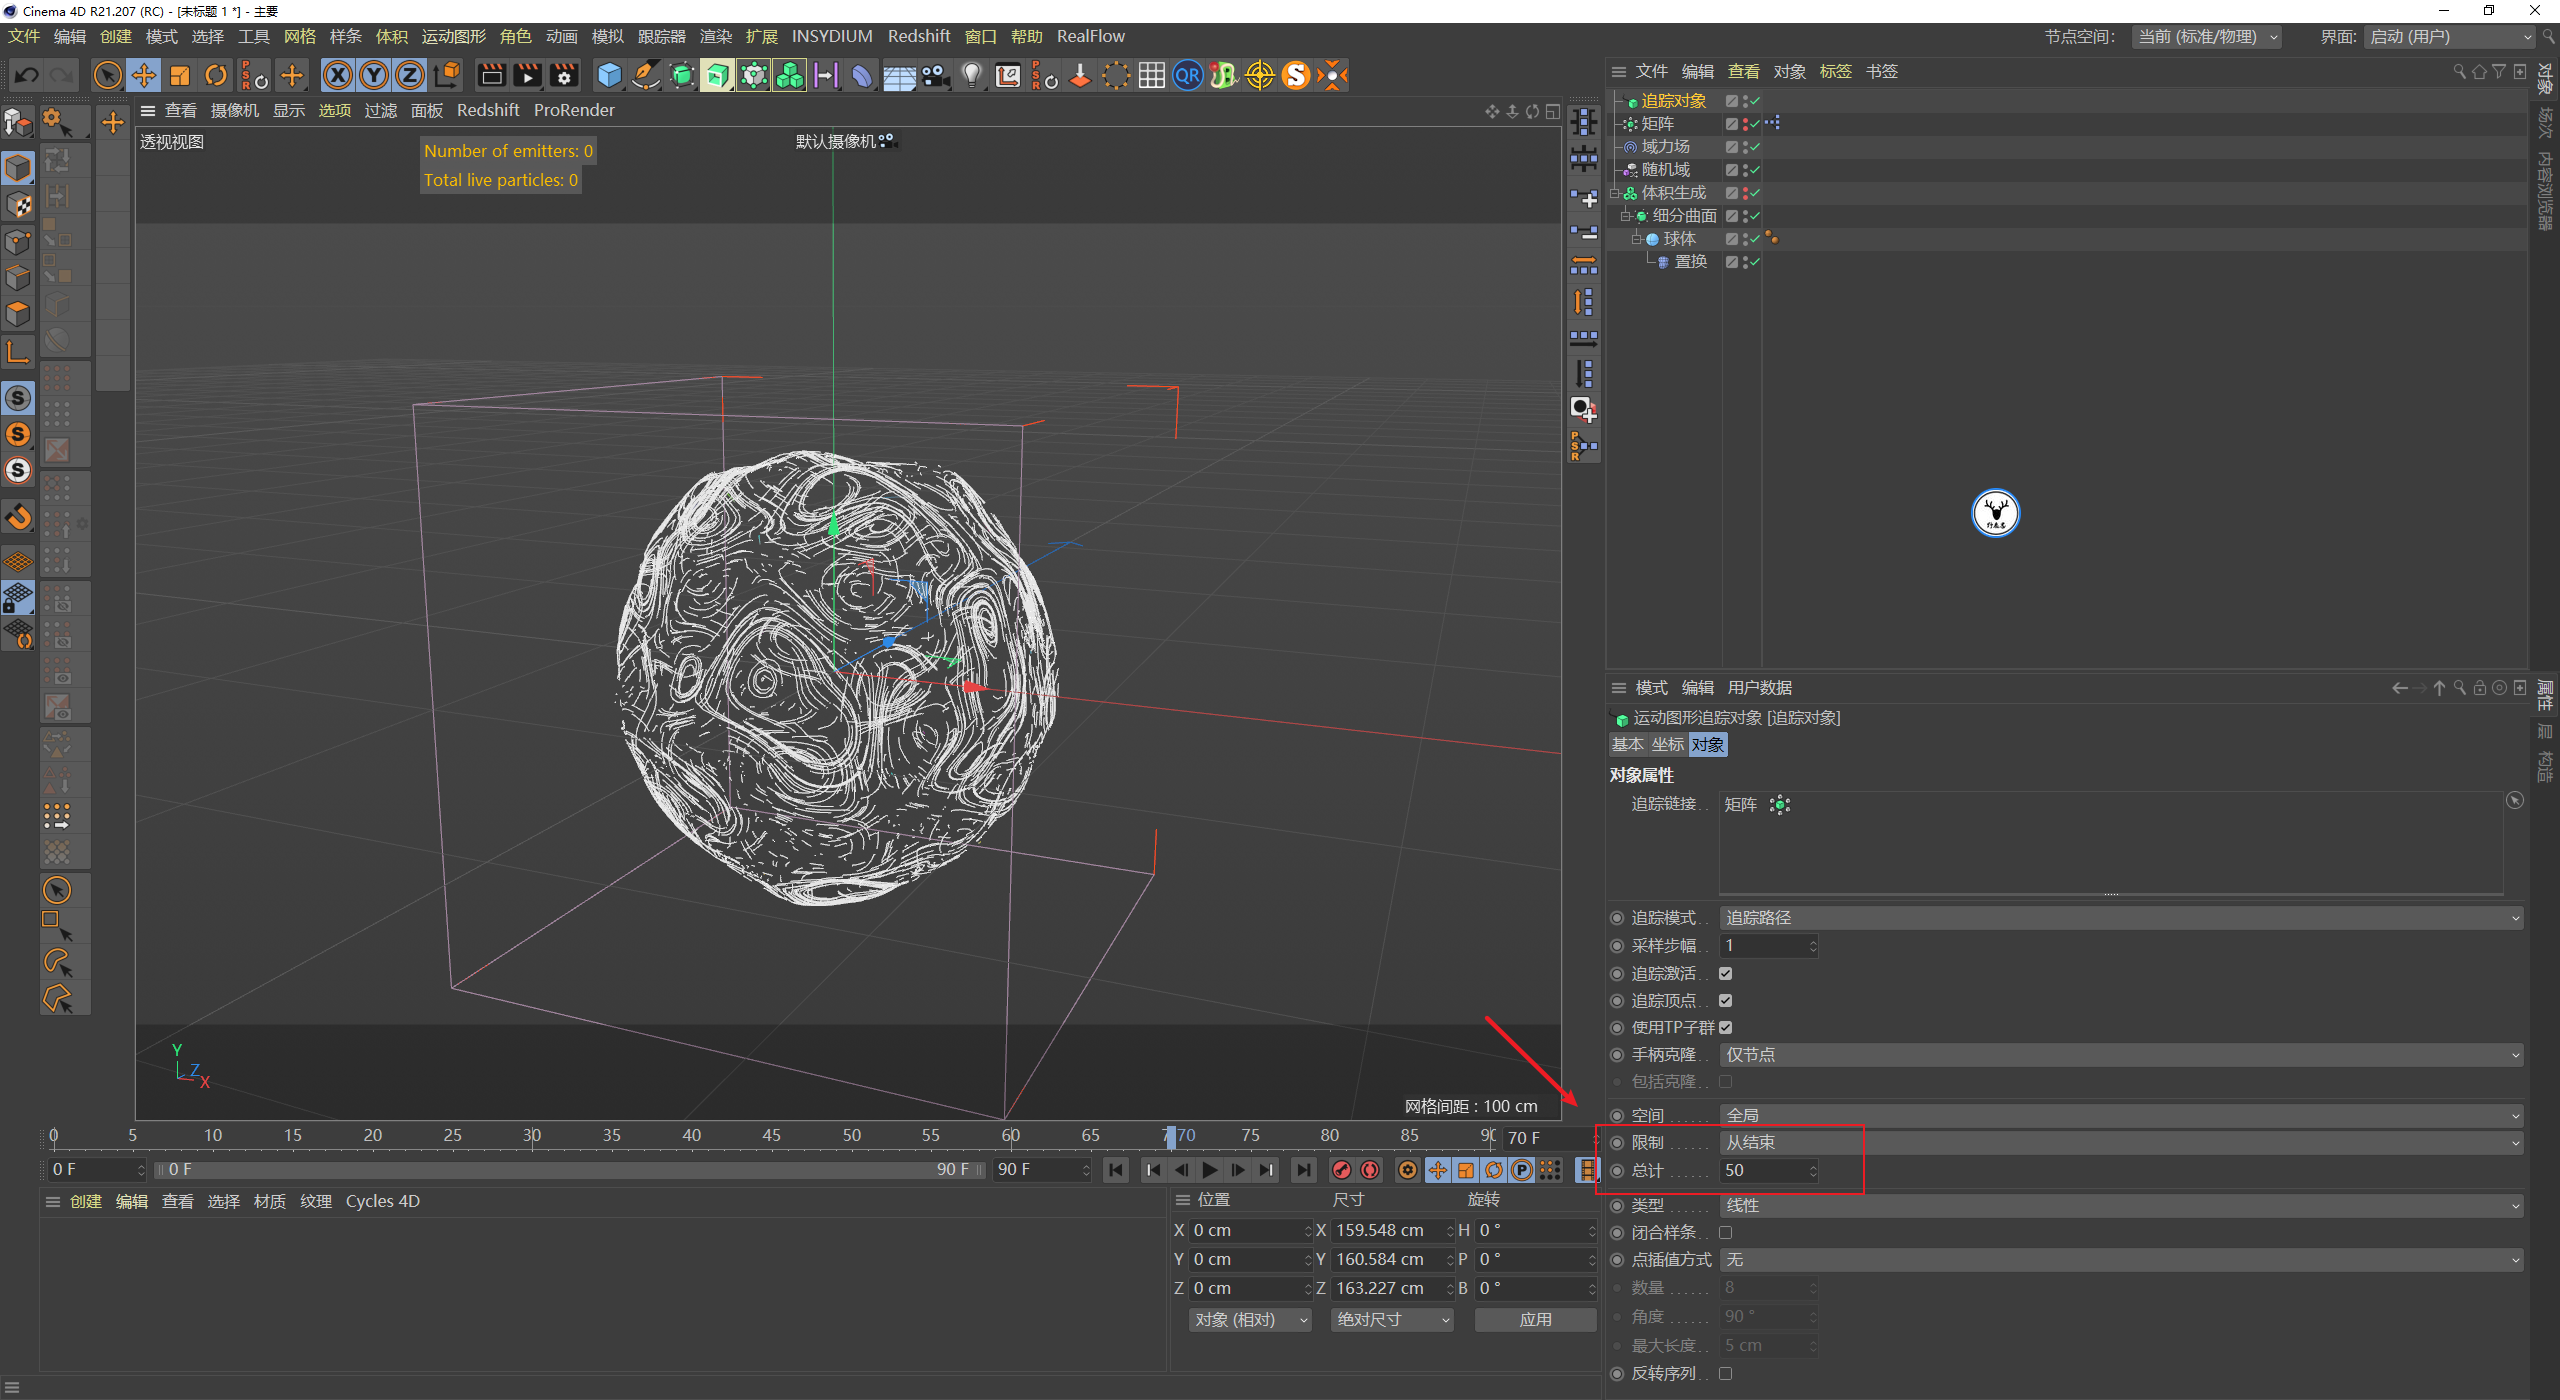Image resolution: width=2560 pixels, height=1400 pixels.
Task: Enable the 闭合样条 checkbox
Action: click(x=1726, y=1232)
